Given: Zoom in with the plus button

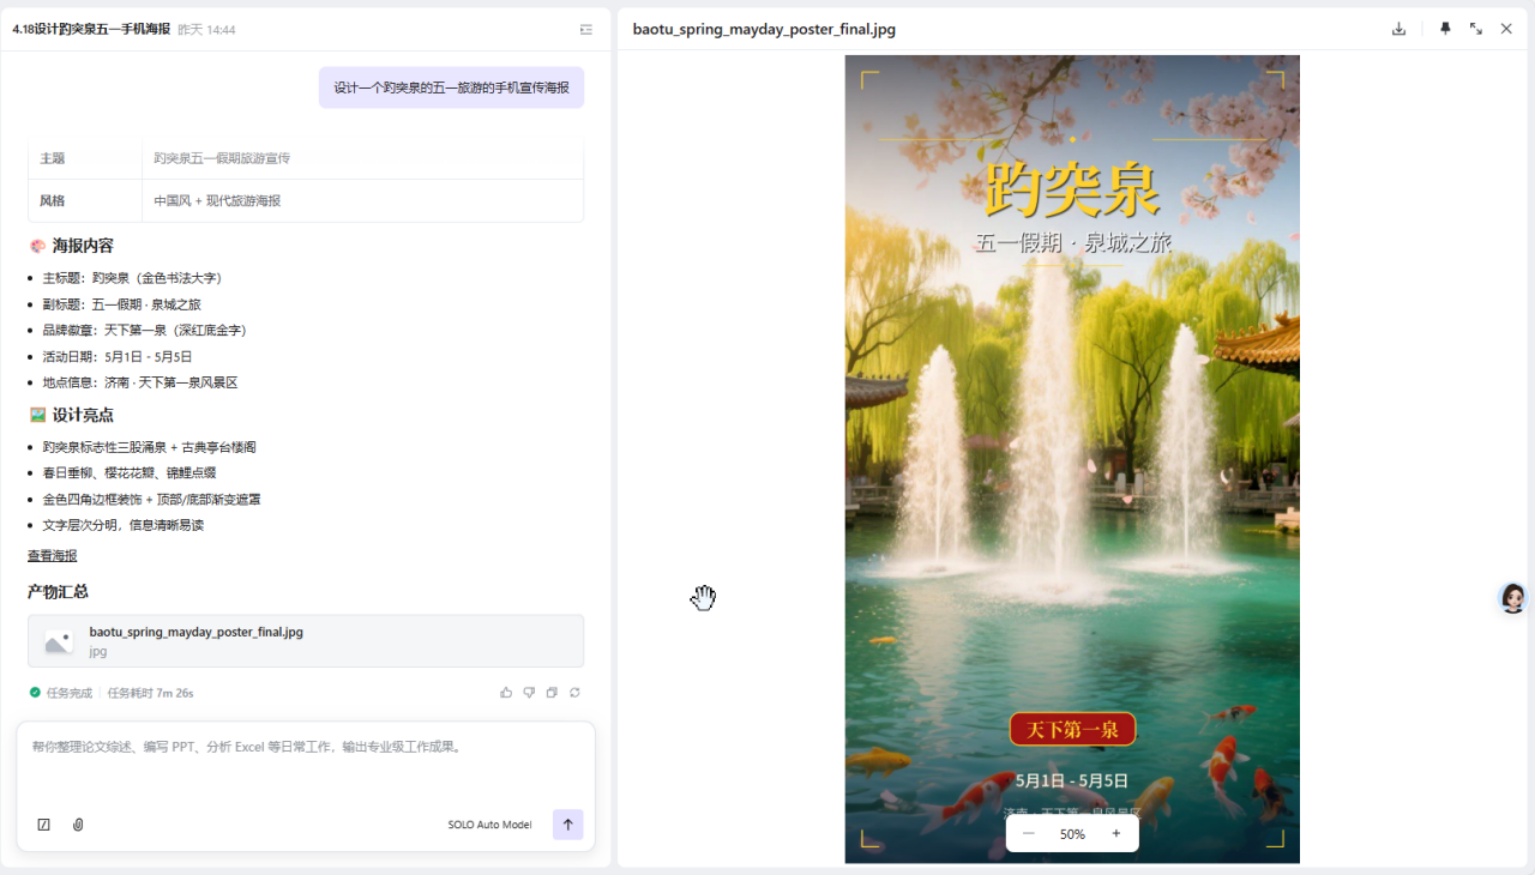Looking at the screenshot, I should (1116, 833).
